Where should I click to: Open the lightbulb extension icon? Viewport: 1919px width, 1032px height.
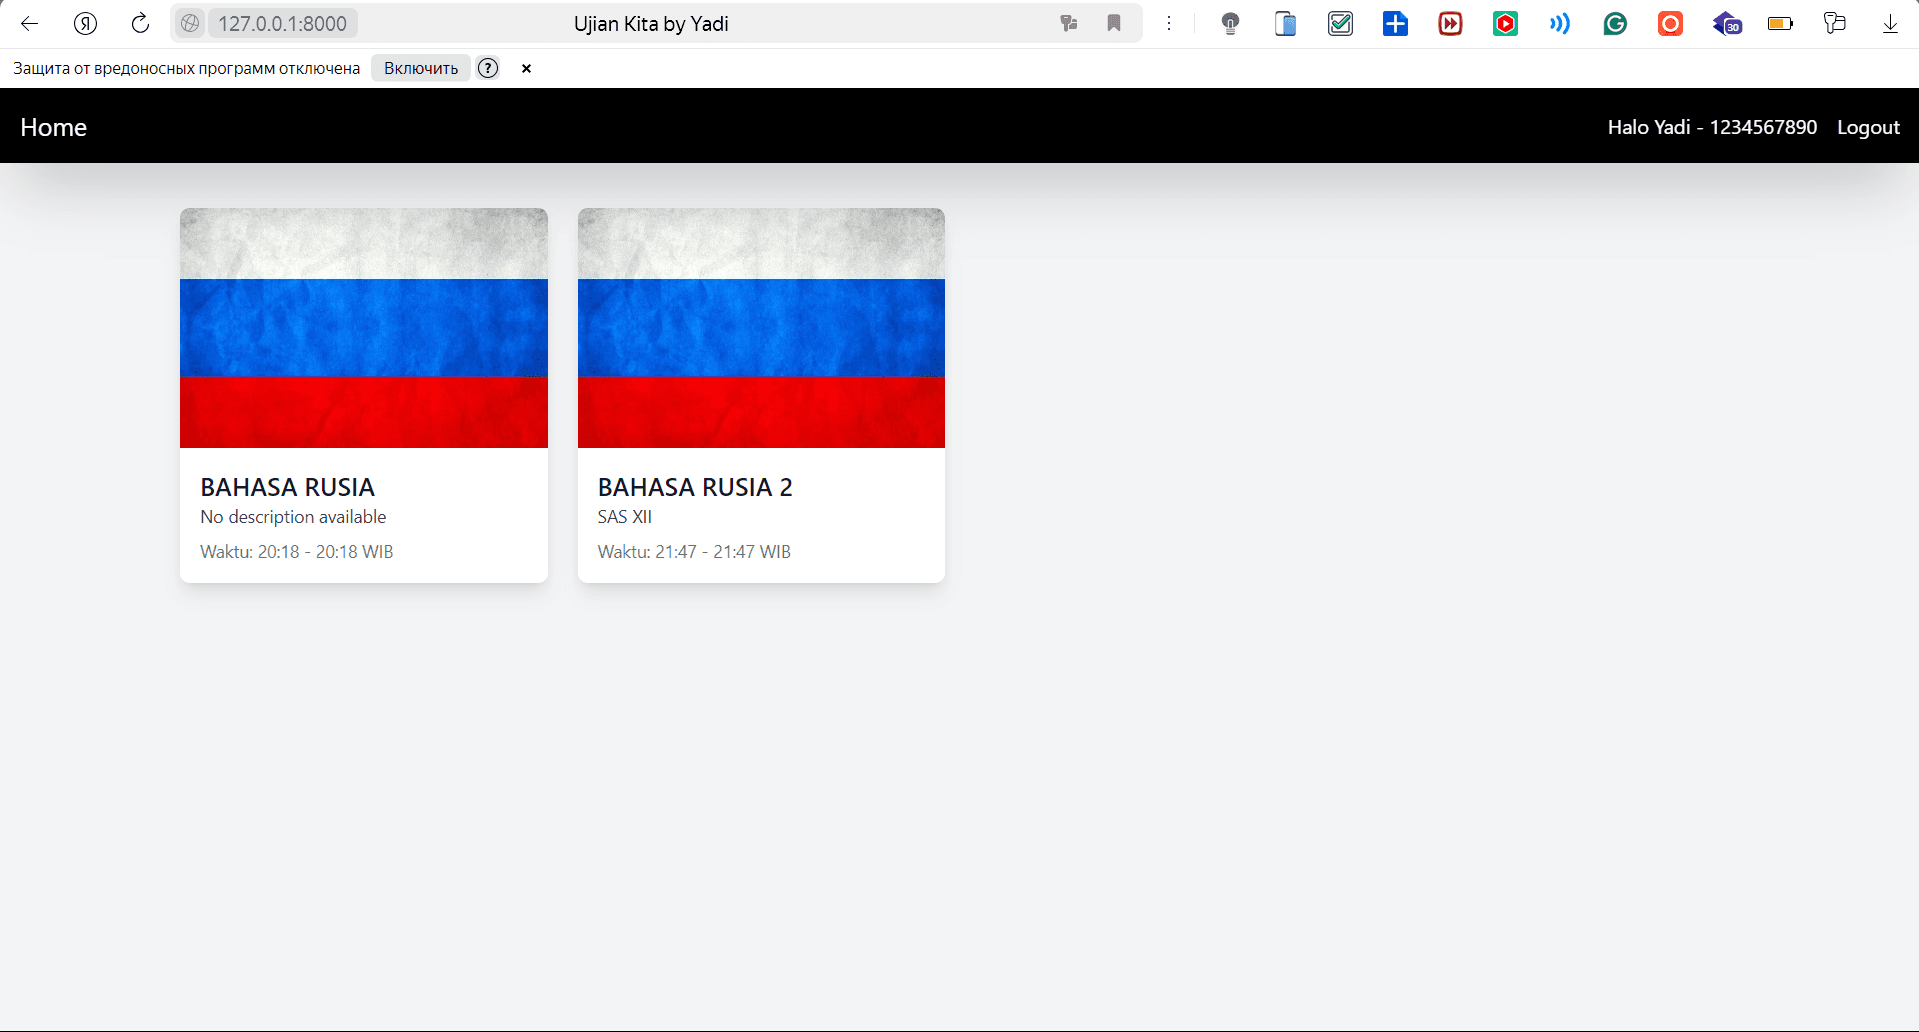[x=1230, y=24]
